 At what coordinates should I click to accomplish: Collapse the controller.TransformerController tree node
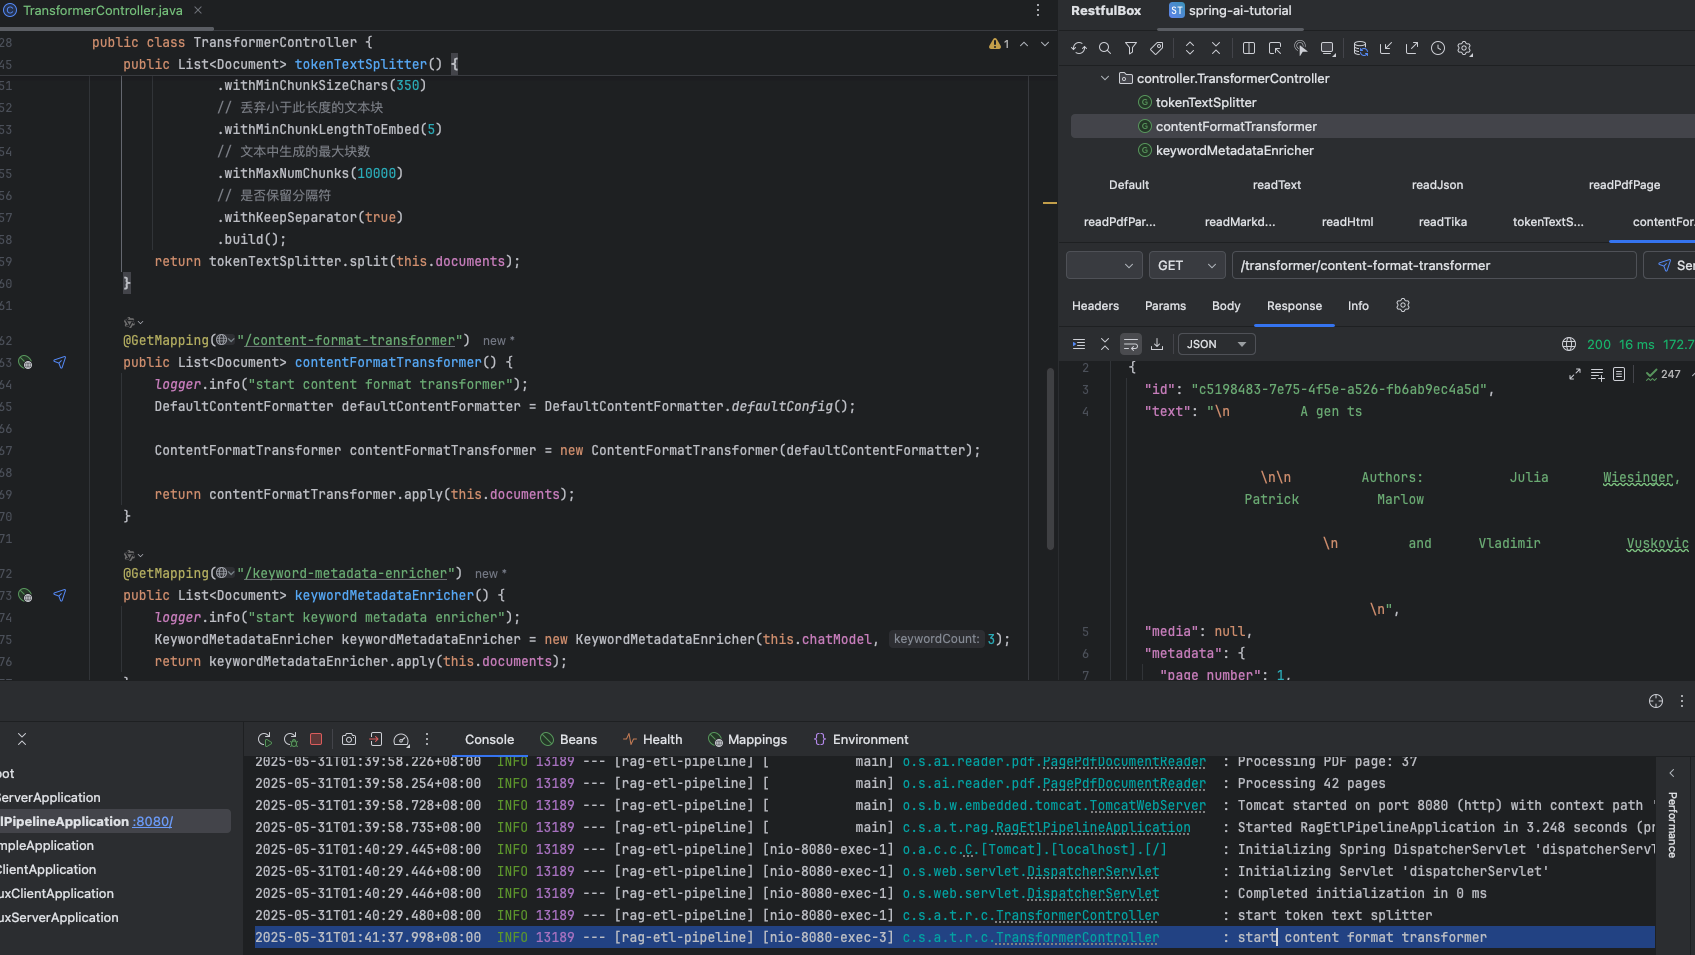[x=1105, y=78]
